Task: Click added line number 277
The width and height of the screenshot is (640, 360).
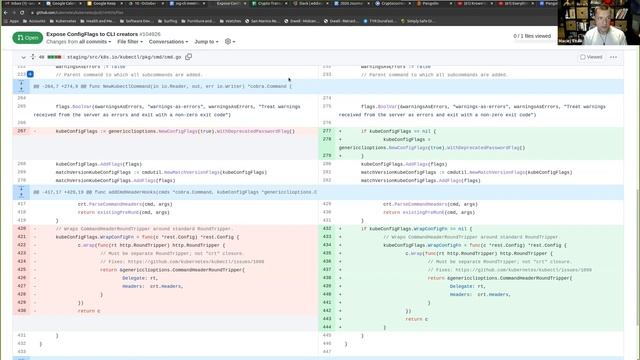Action: click(x=327, y=131)
